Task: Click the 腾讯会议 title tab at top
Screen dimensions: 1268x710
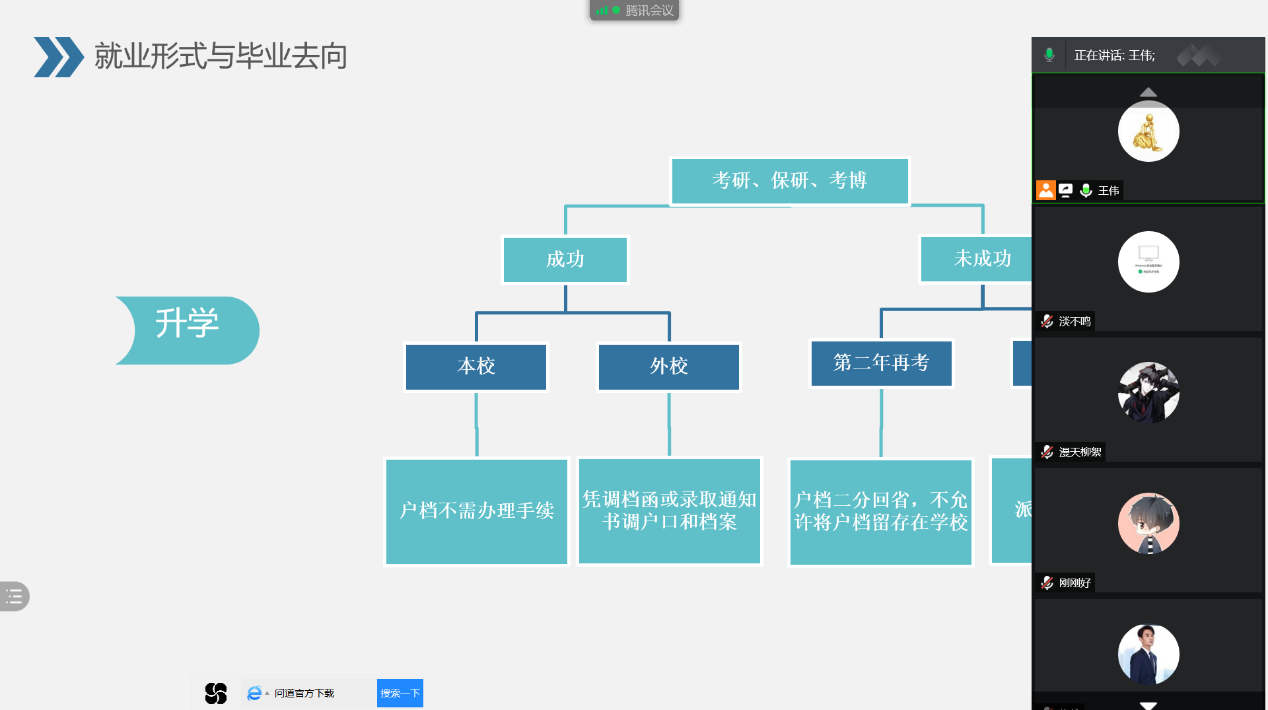Action: pos(648,10)
